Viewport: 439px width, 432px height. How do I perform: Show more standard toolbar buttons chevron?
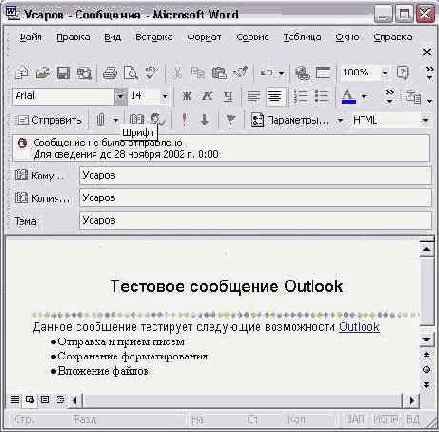(429, 73)
